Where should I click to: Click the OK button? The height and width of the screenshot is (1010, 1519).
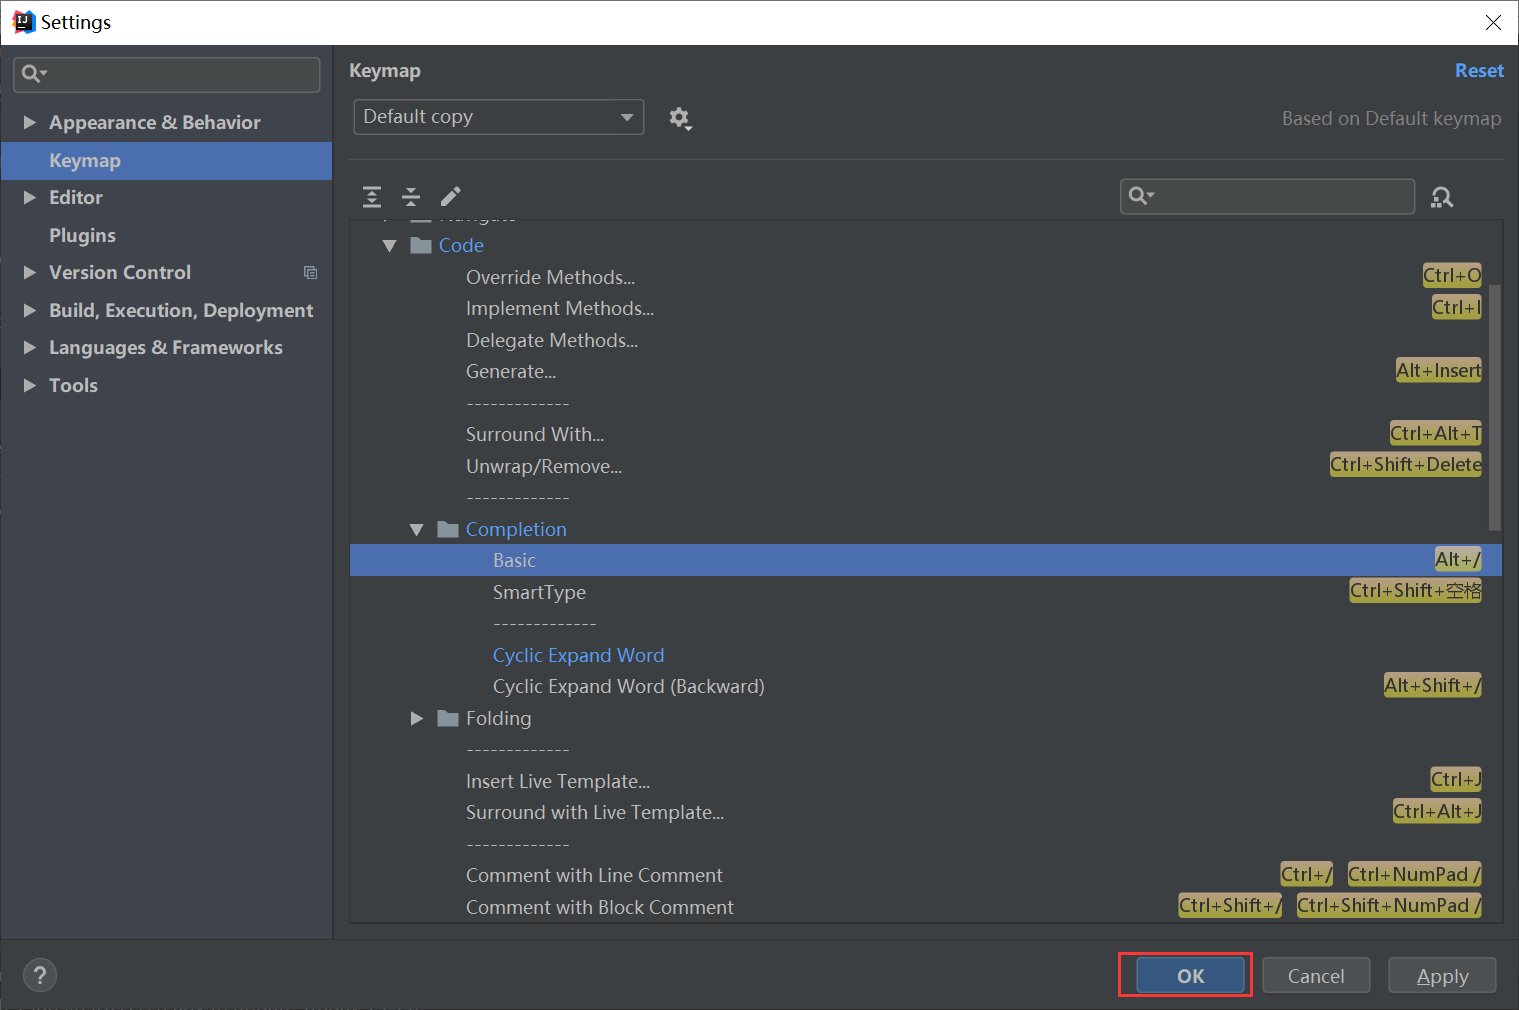click(x=1190, y=975)
